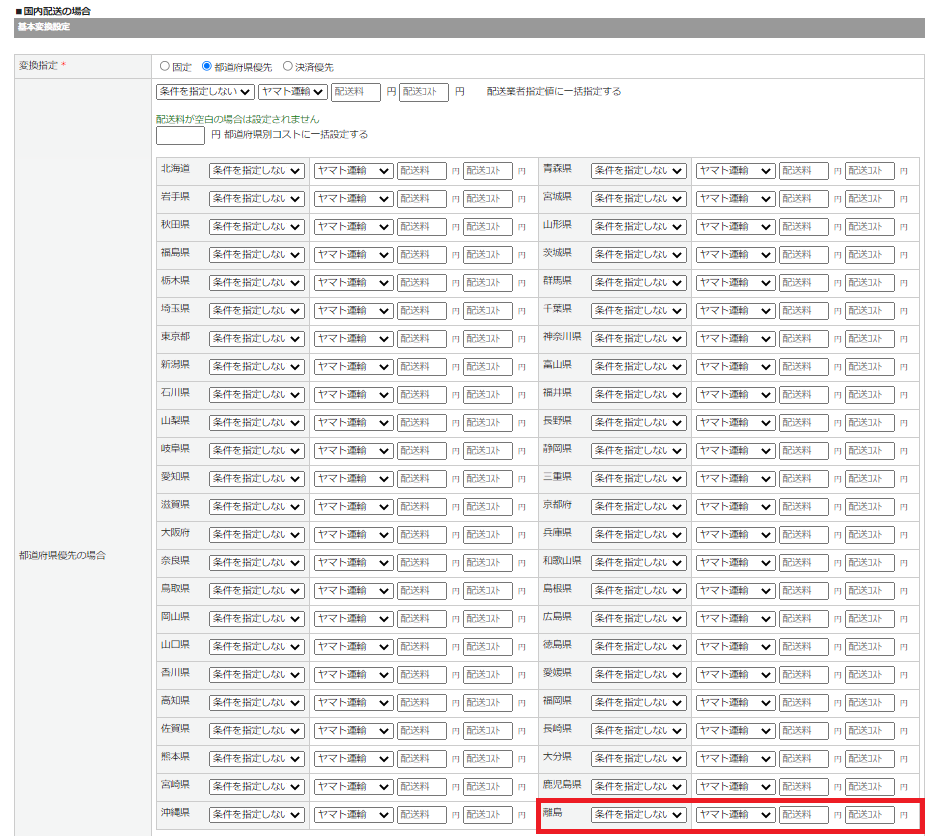Open the condition dropdown for 北海道
Viewport: 937px width, 836px height.
coord(257,171)
